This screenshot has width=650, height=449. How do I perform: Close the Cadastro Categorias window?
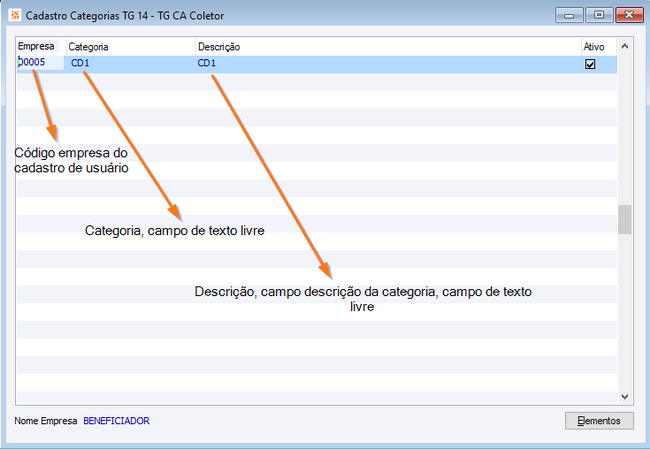(x=629, y=15)
